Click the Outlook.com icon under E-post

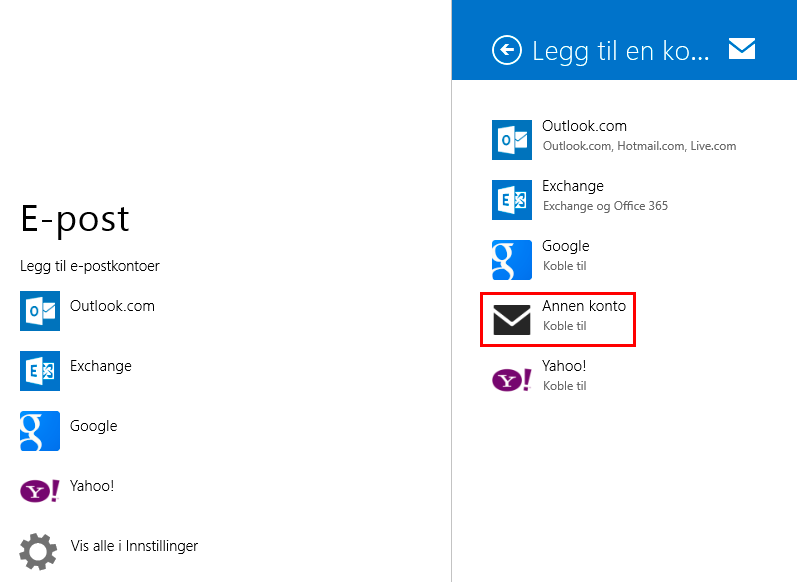[40, 311]
